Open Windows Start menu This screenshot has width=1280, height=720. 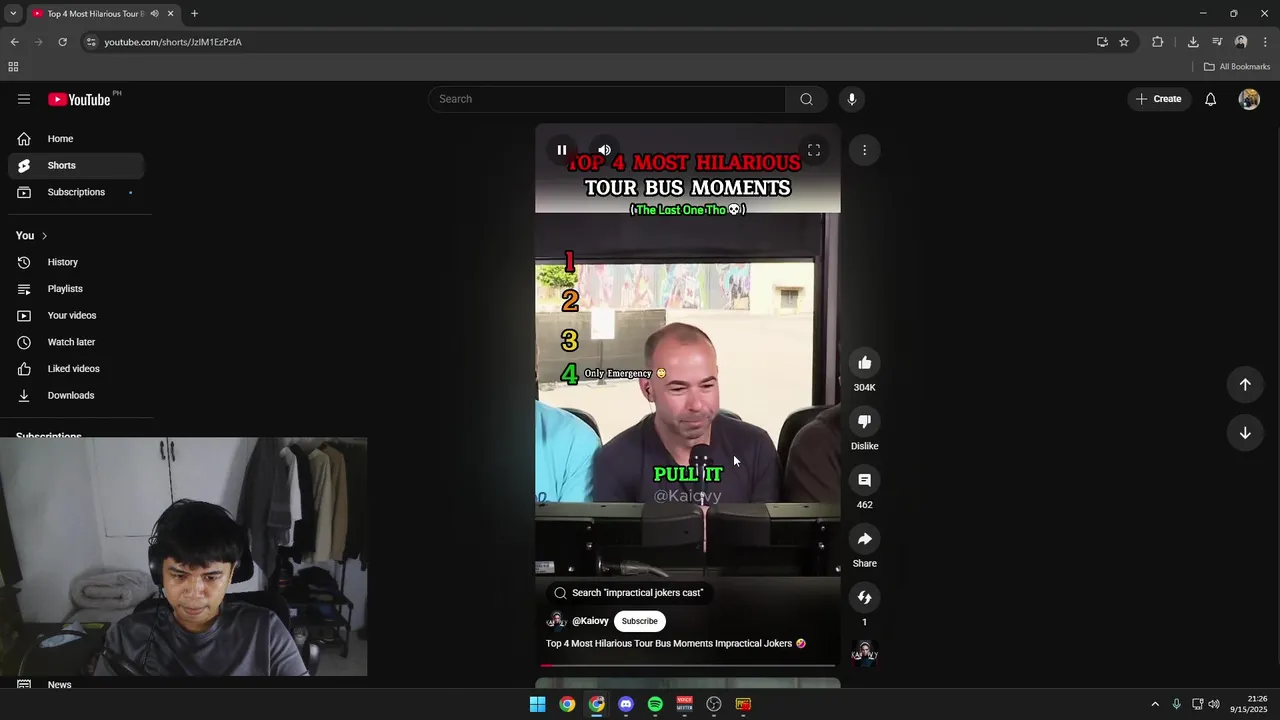click(x=537, y=704)
